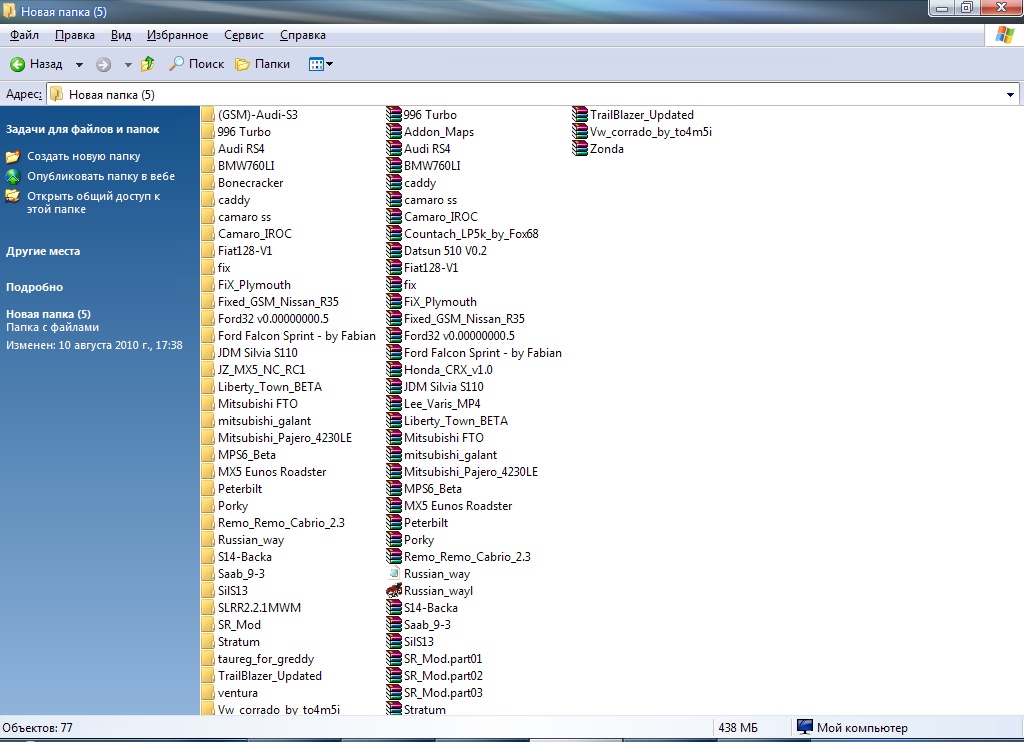Click the SilS13 folder name
1024x742 pixels.
pos(232,590)
